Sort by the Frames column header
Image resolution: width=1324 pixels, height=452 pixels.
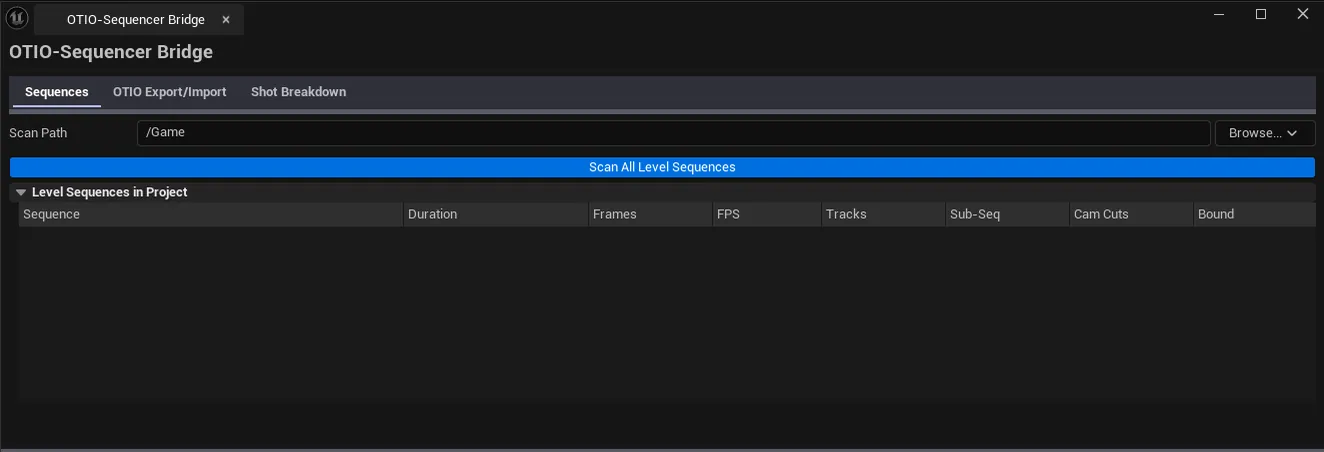click(x=650, y=214)
